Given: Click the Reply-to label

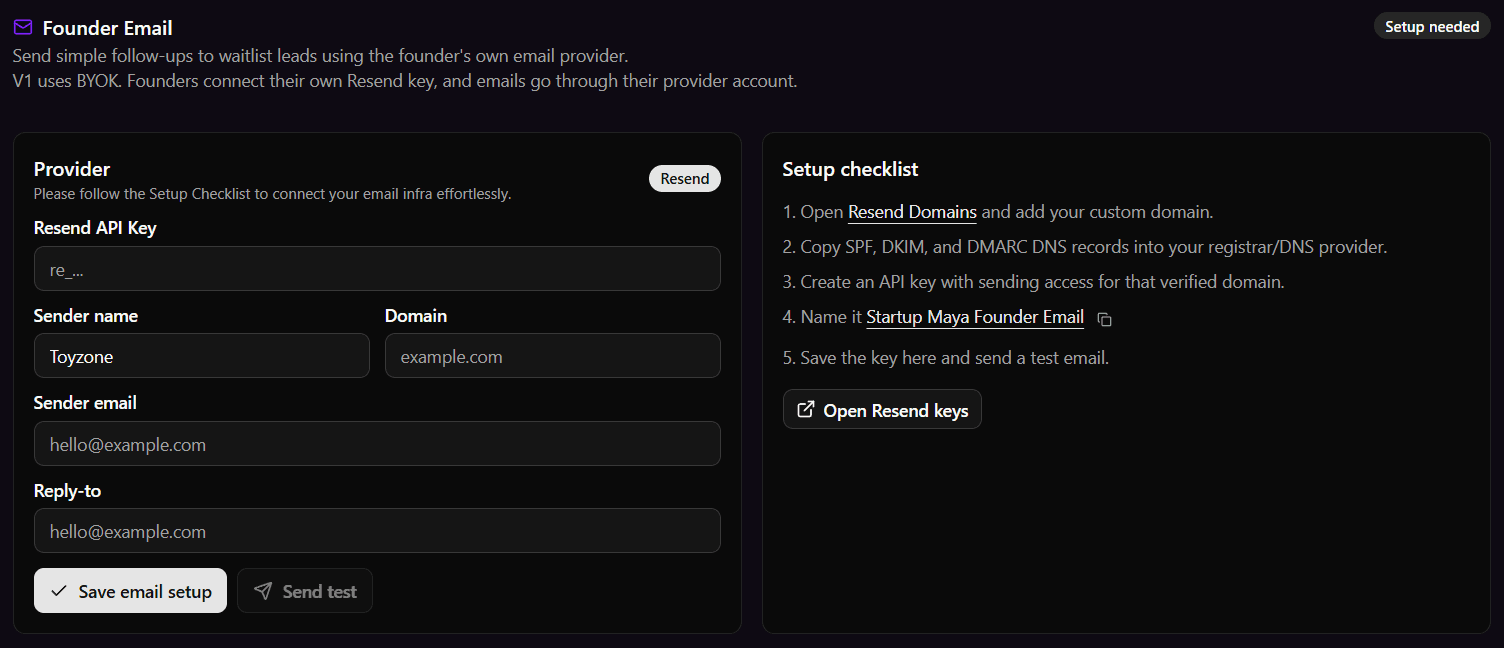Looking at the screenshot, I should coord(67,491).
